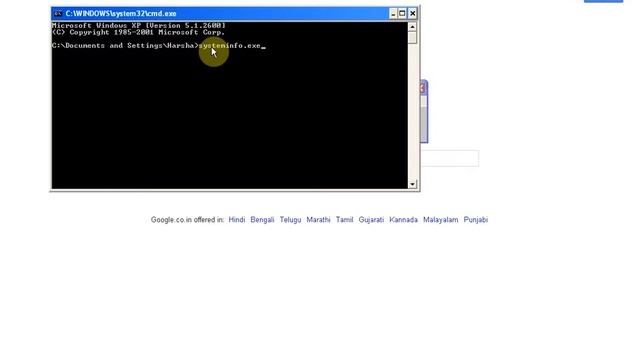Open the cmd.exe system menu icon
Image resolution: width=640 pixels, height=360 pixels.
click(x=58, y=13)
